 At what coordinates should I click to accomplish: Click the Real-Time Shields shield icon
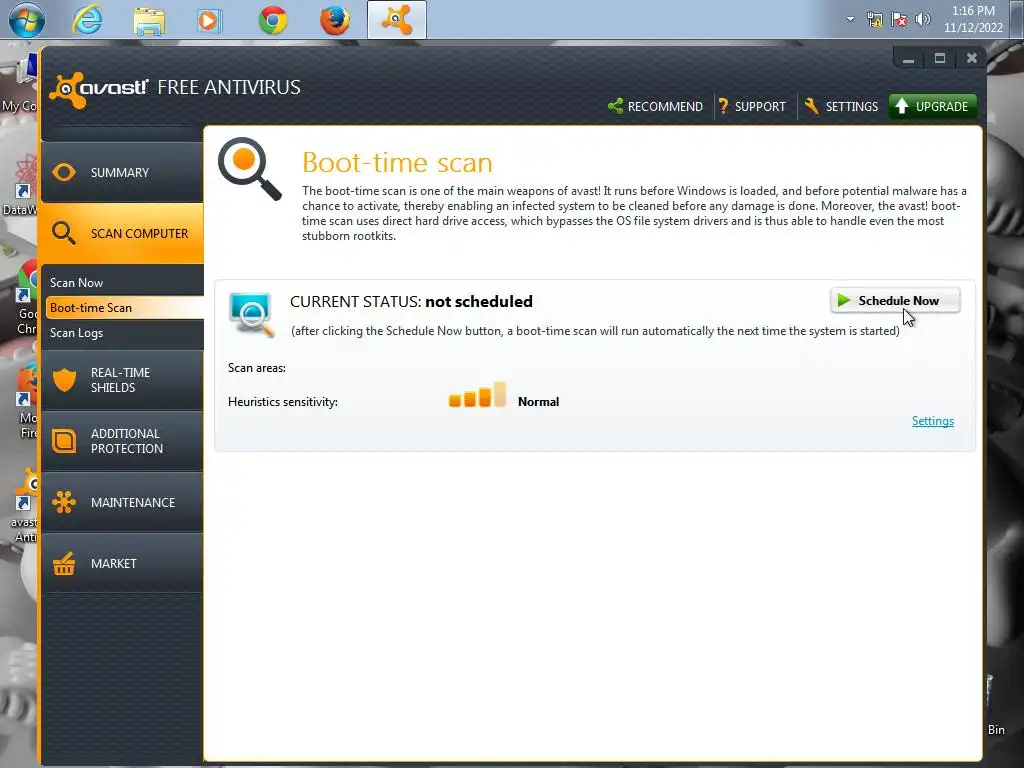(x=64, y=379)
